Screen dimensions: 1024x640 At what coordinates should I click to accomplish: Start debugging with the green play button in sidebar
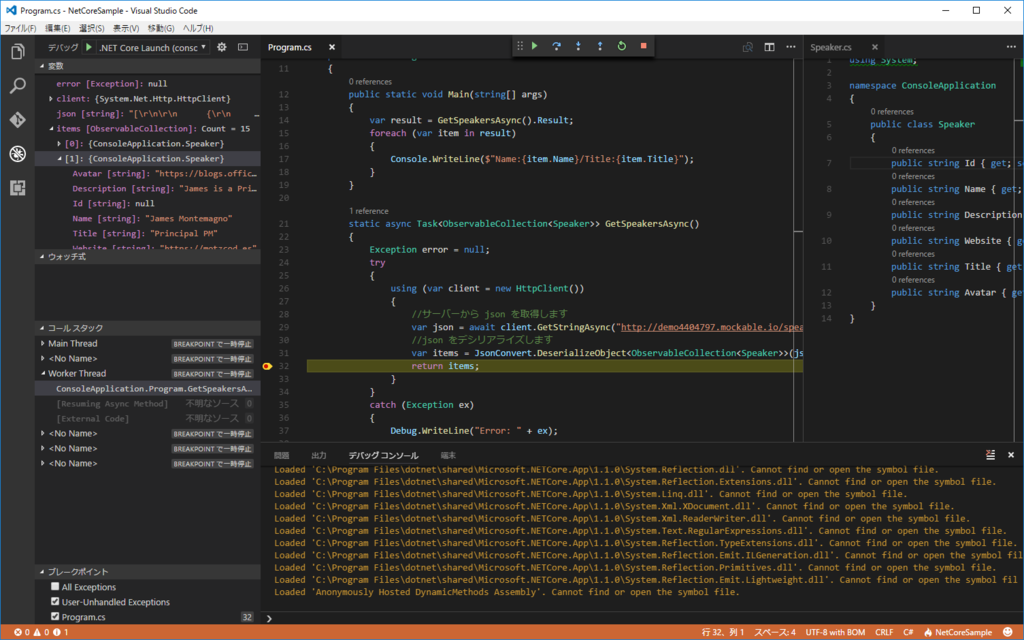tap(89, 47)
